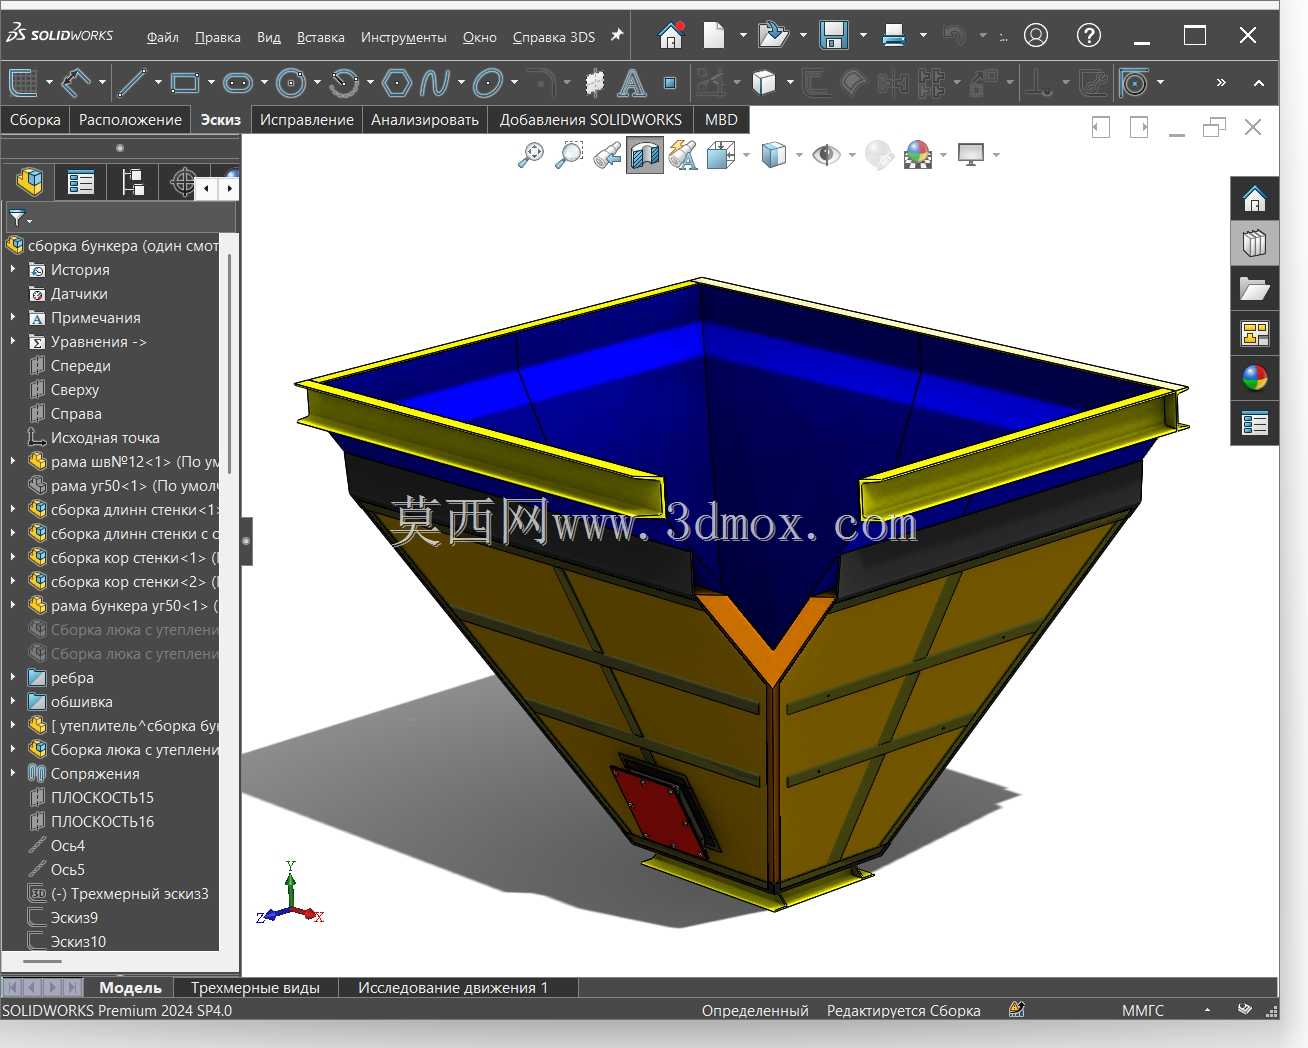
Task: Select the Polygon sketch tool
Action: (397, 82)
